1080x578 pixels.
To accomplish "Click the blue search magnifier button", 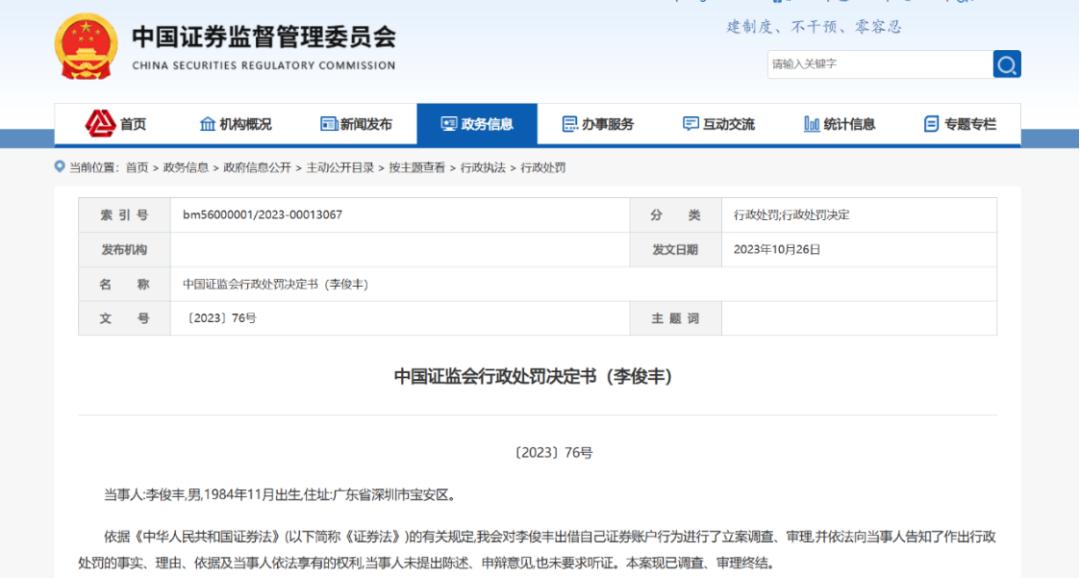I will point(1006,64).
